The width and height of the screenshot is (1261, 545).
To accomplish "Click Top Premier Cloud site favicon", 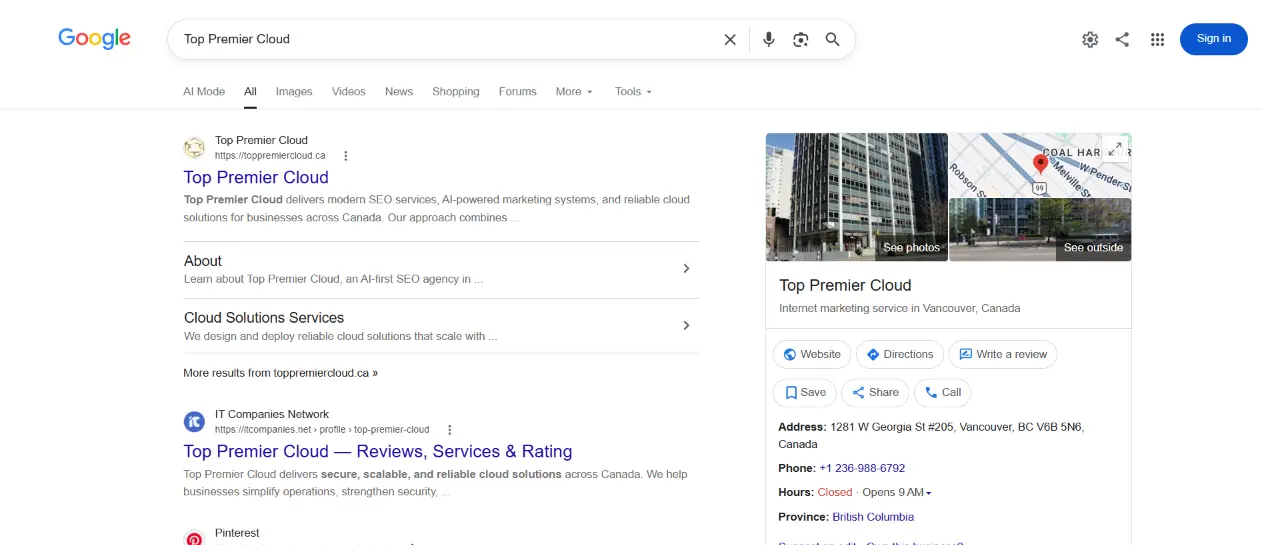I will coord(194,148).
